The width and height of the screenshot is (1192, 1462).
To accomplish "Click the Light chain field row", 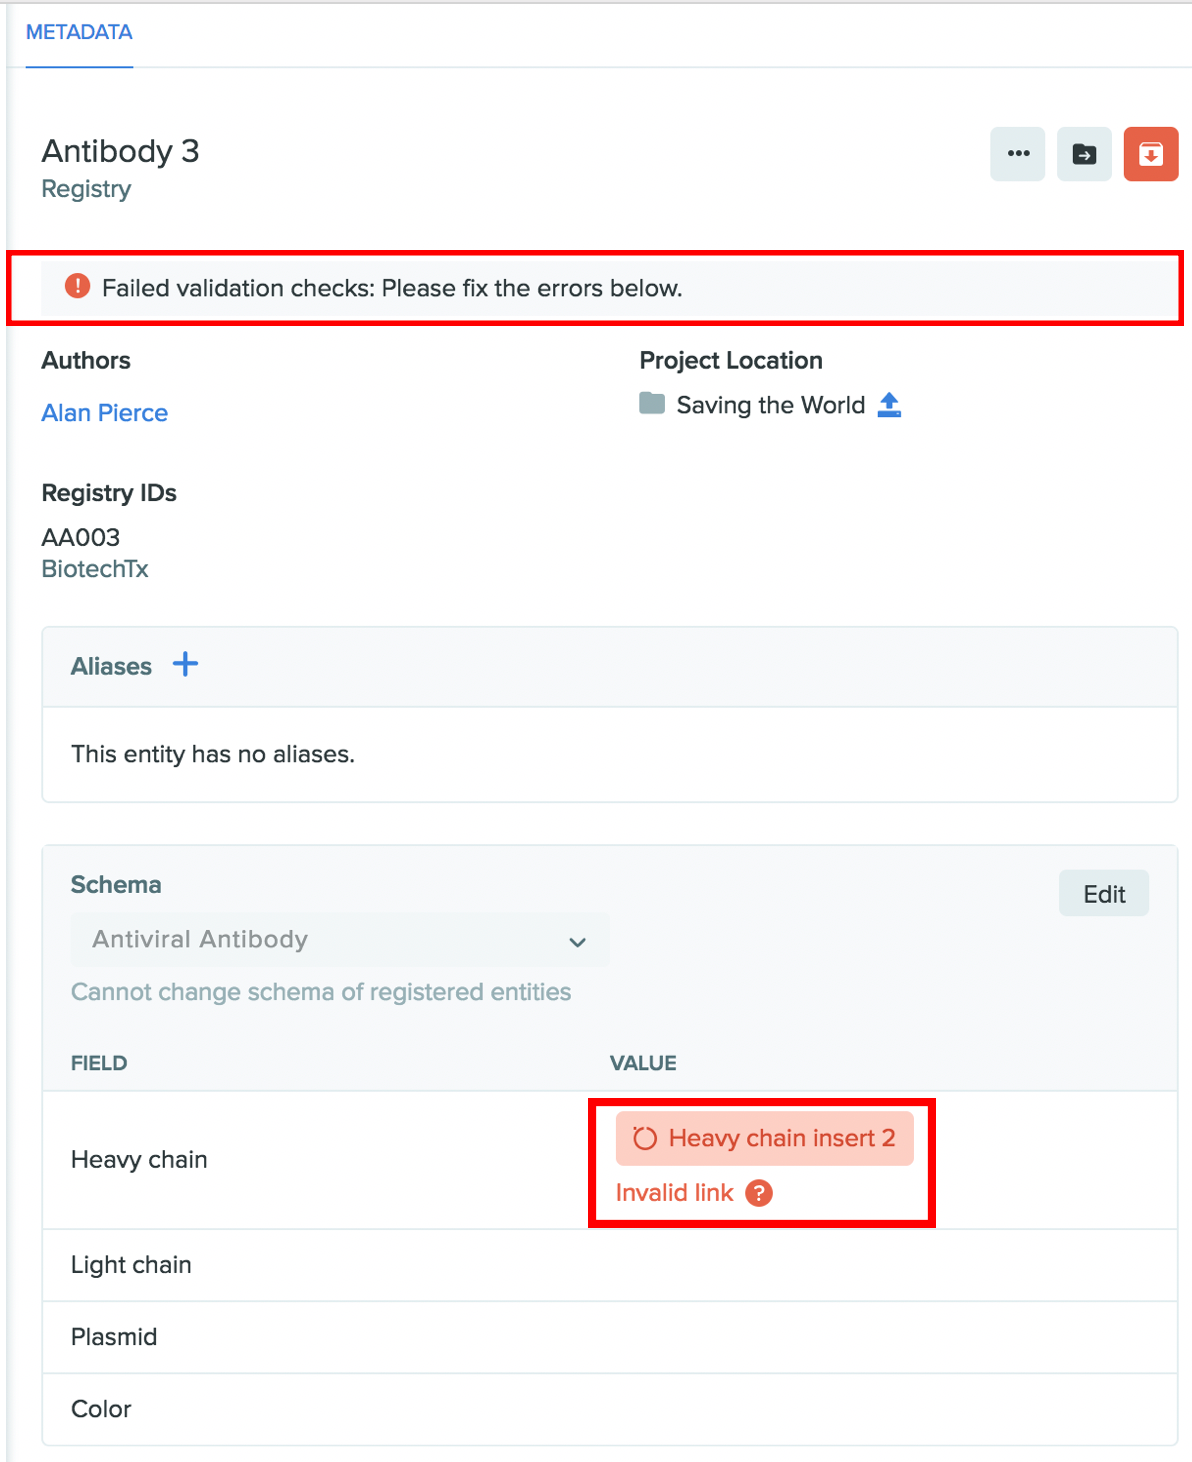I will click(610, 1265).
